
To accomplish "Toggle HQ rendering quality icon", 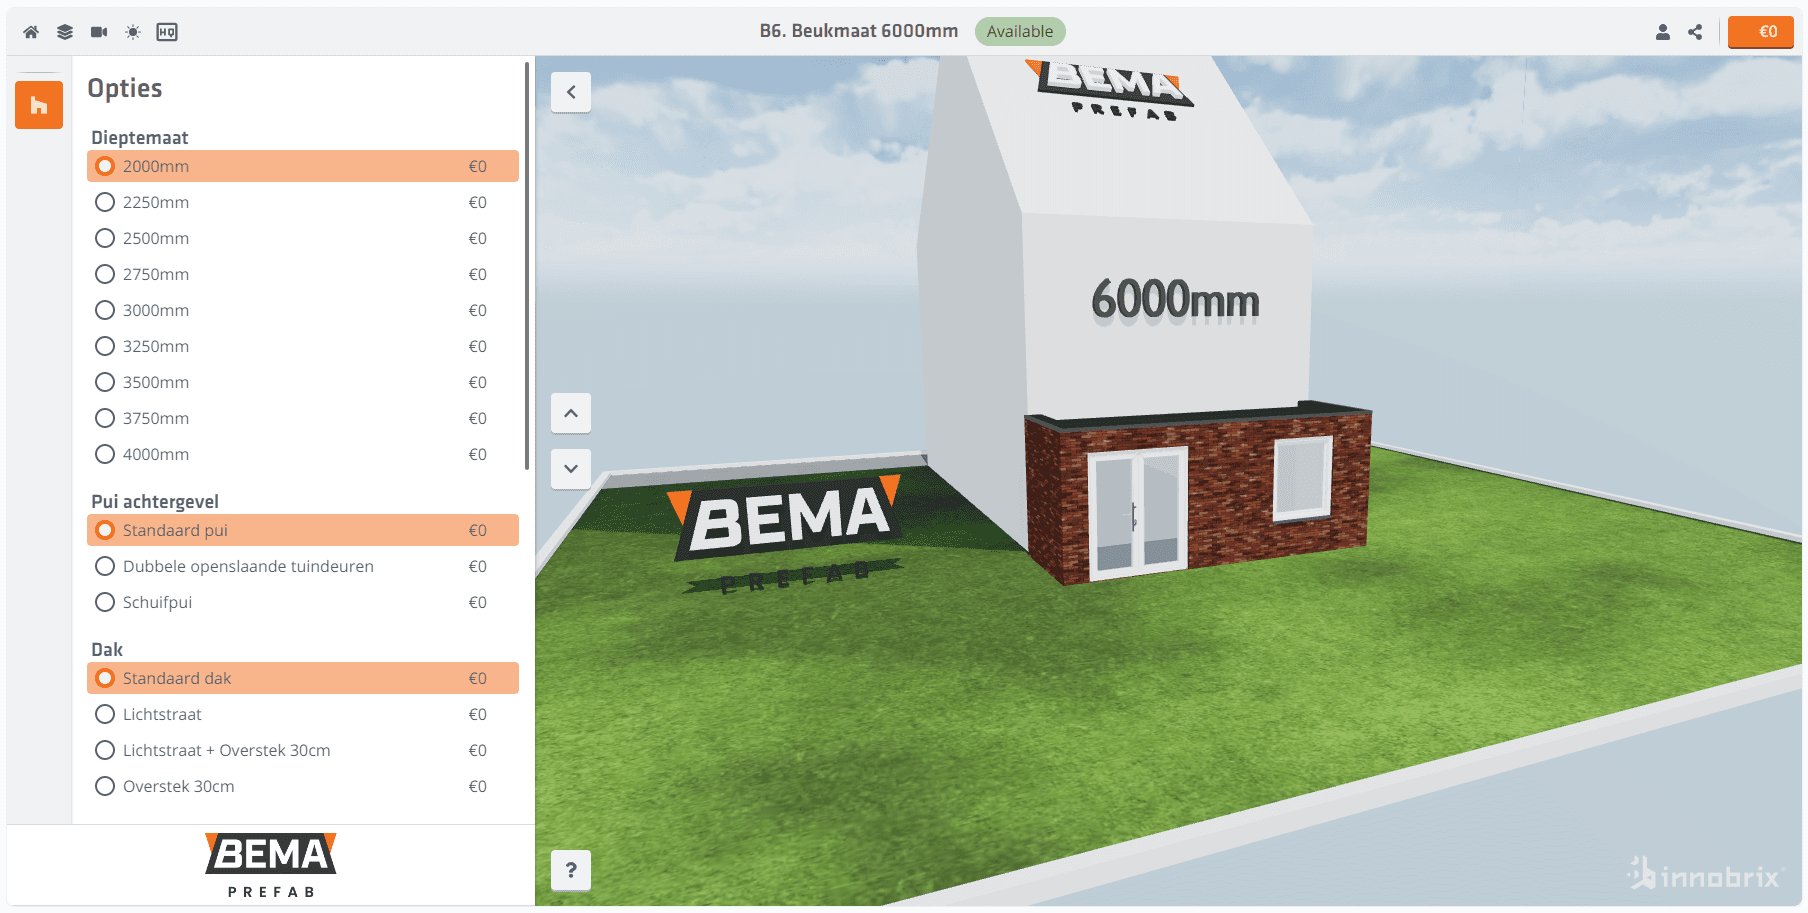I will 167,32.
